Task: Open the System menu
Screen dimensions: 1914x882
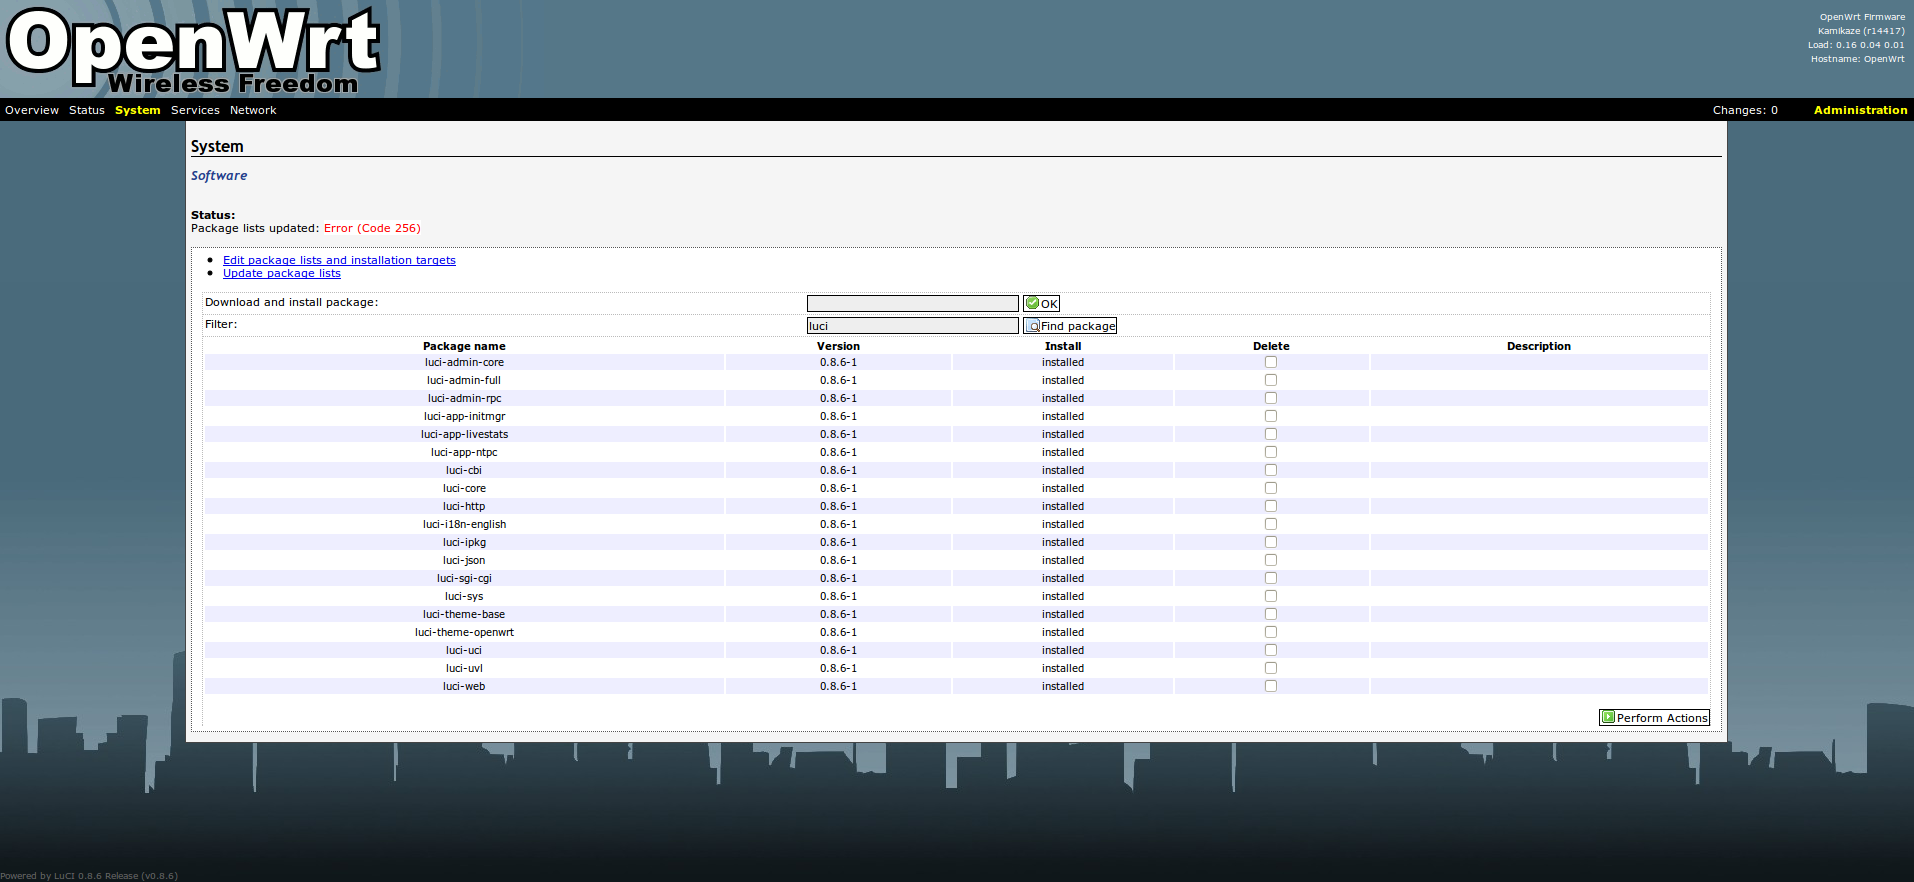Action: tap(138, 110)
